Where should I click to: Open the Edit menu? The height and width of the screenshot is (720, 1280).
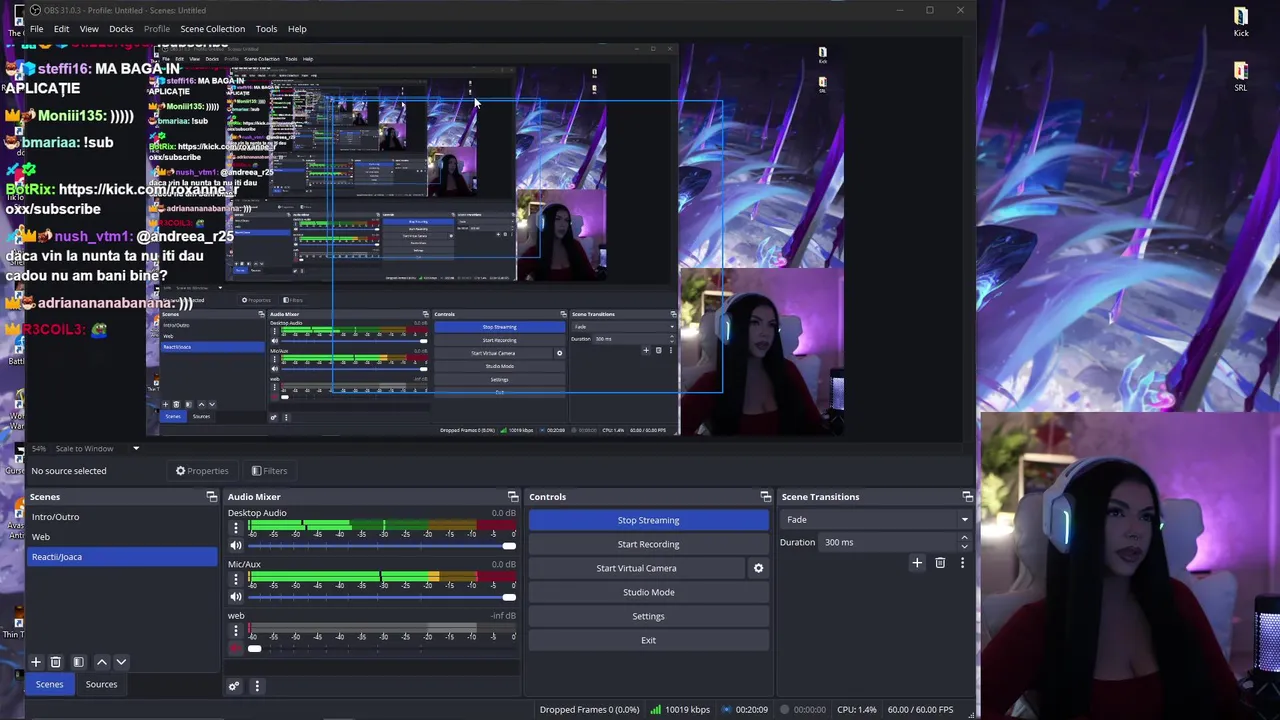click(61, 29)
